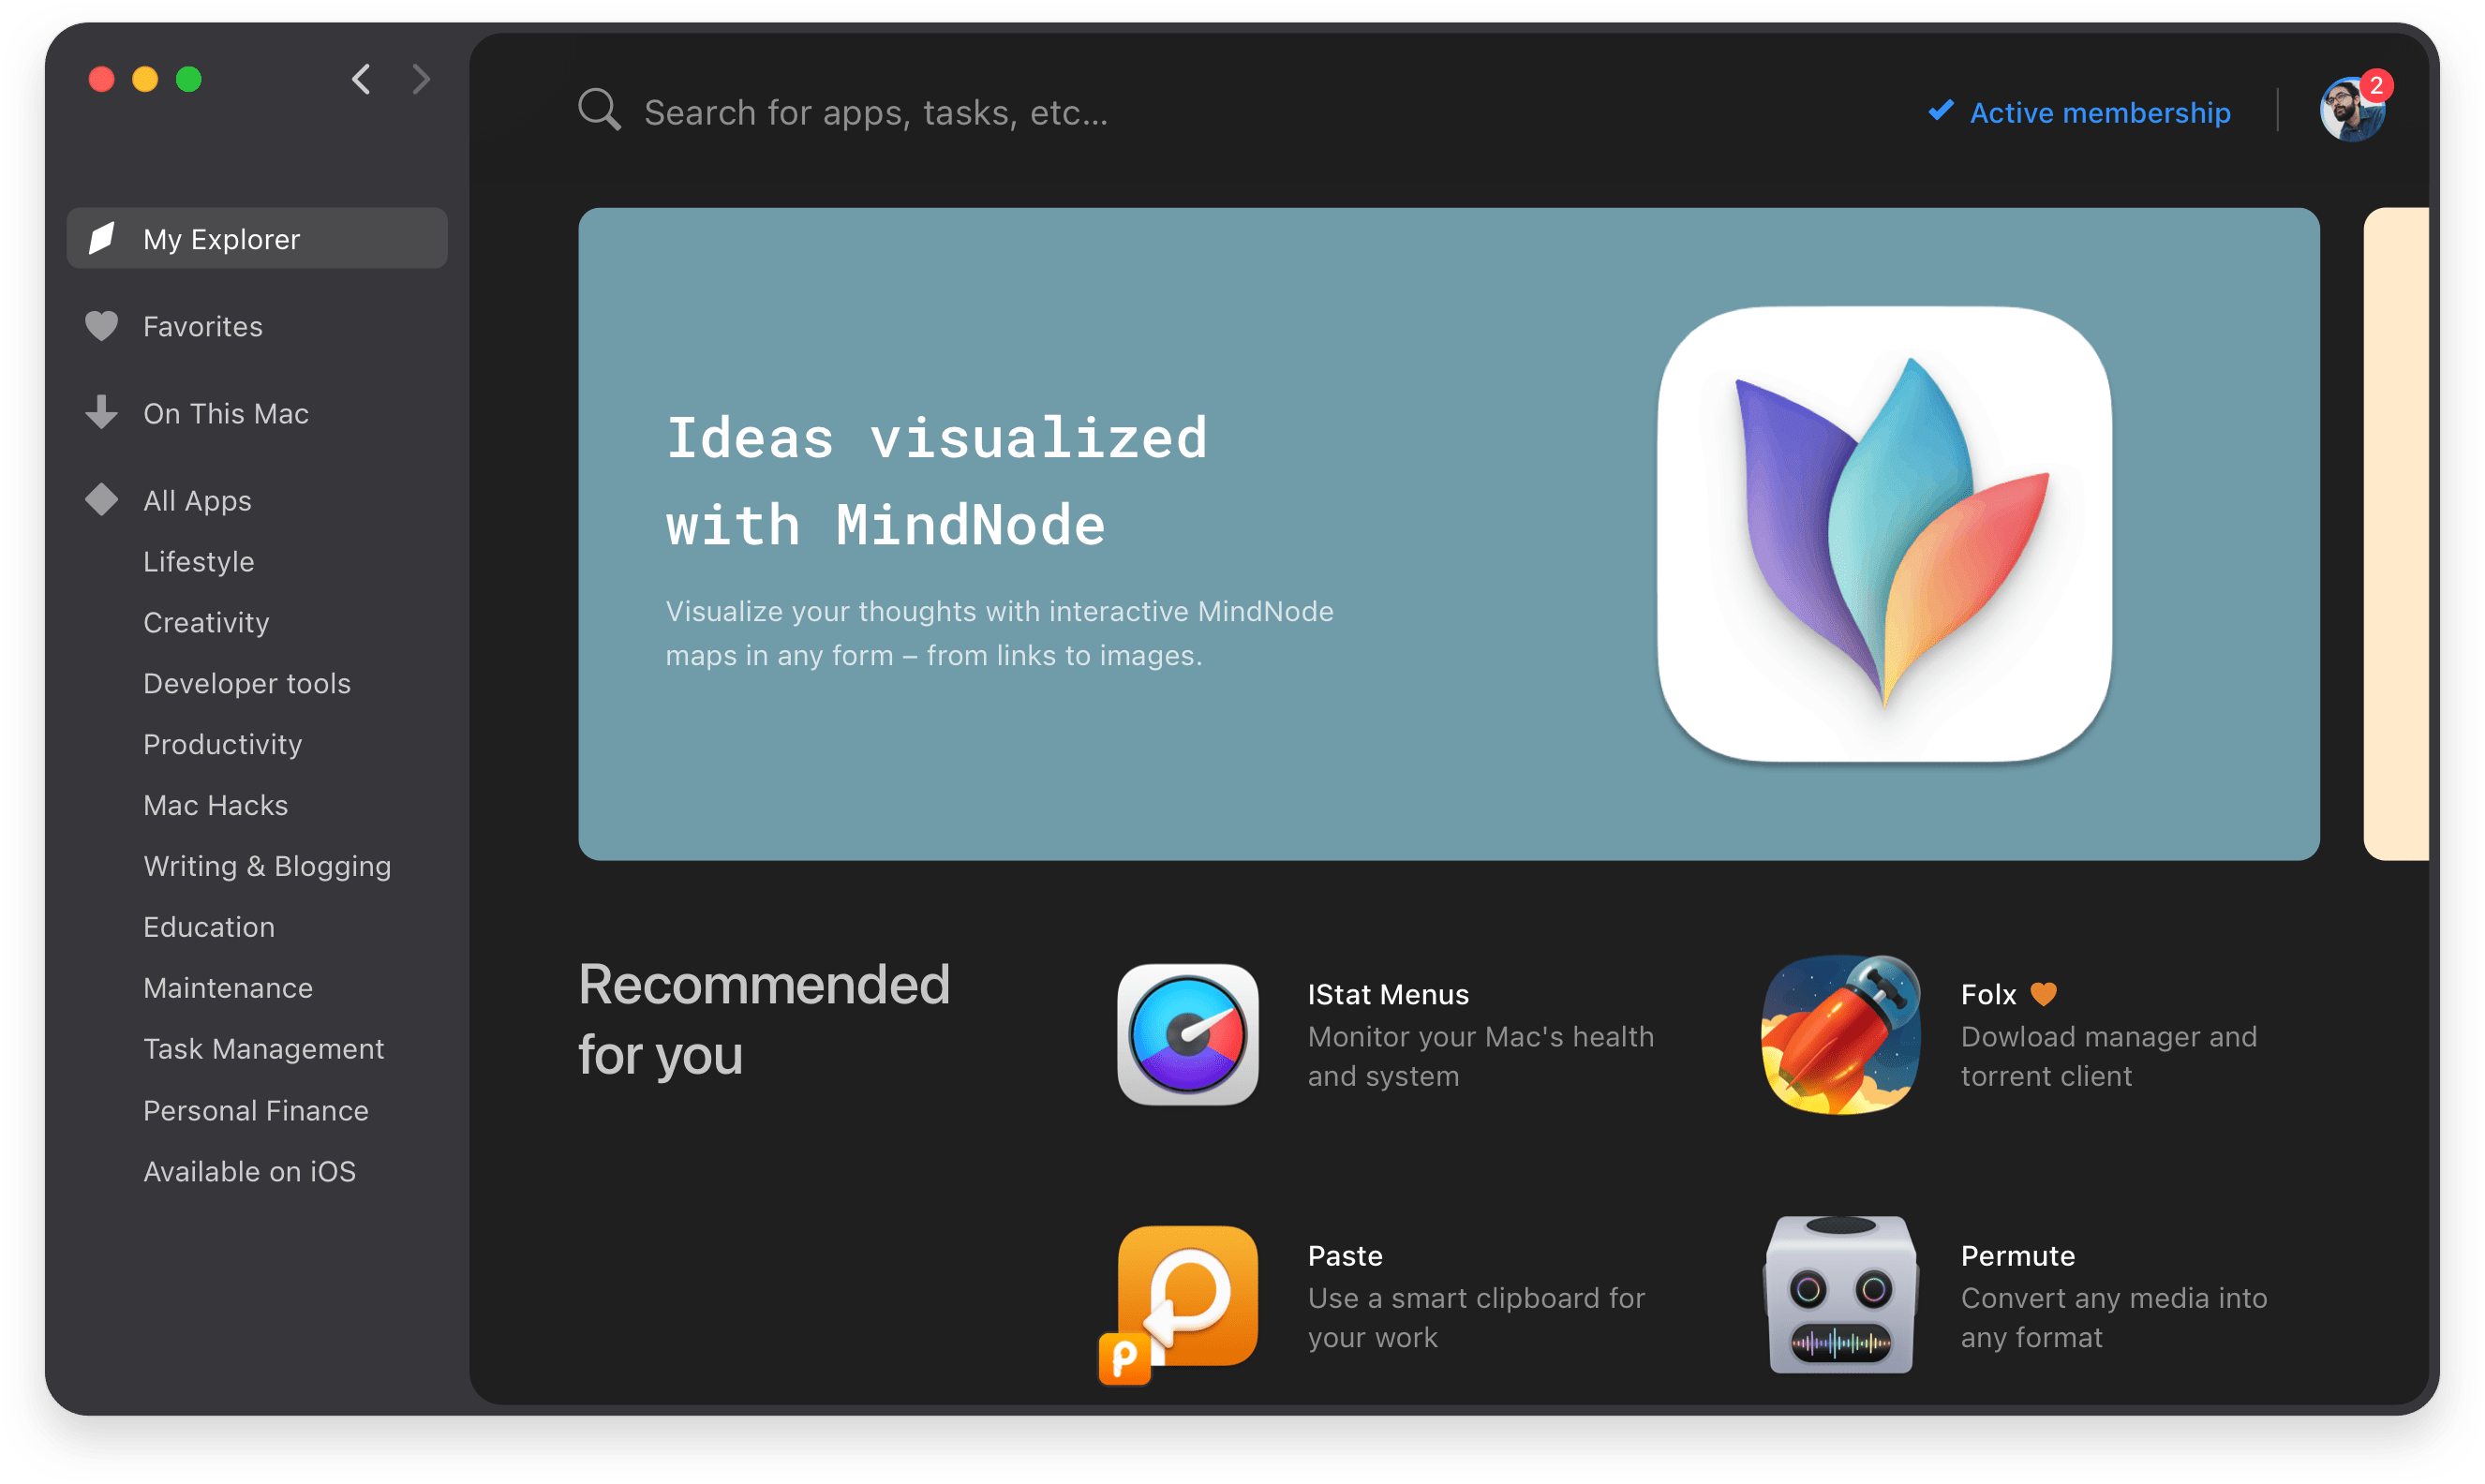
Task: Click the 'Recommended for you' heading
Action: (764, 1019)
